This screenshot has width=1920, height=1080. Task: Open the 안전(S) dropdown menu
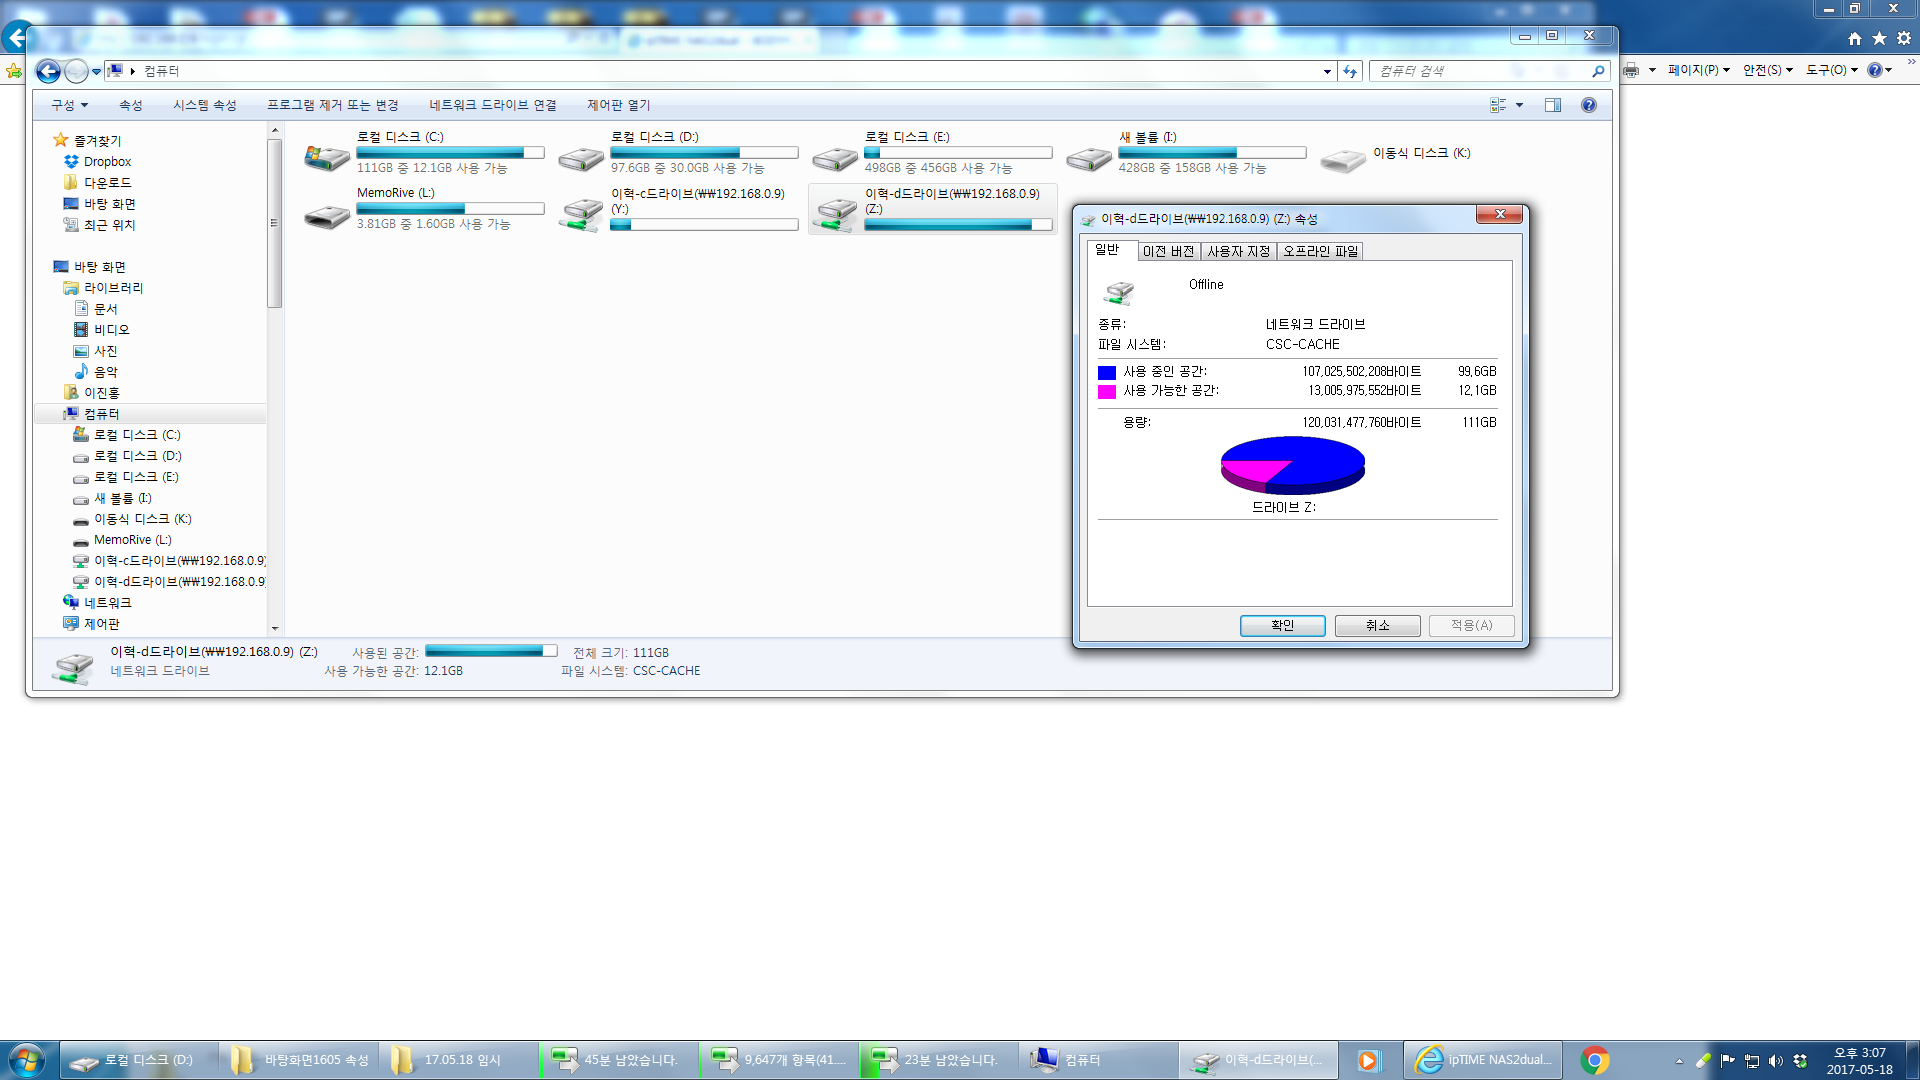[1767, 70]
